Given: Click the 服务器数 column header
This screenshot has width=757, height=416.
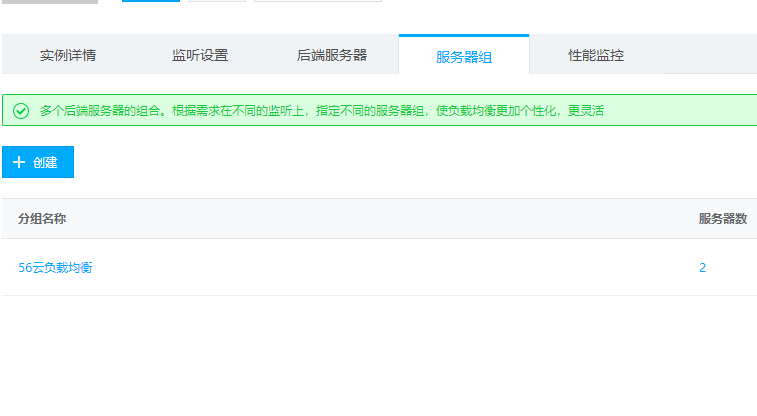Looking at the screenshot, I should pos(722,218).
